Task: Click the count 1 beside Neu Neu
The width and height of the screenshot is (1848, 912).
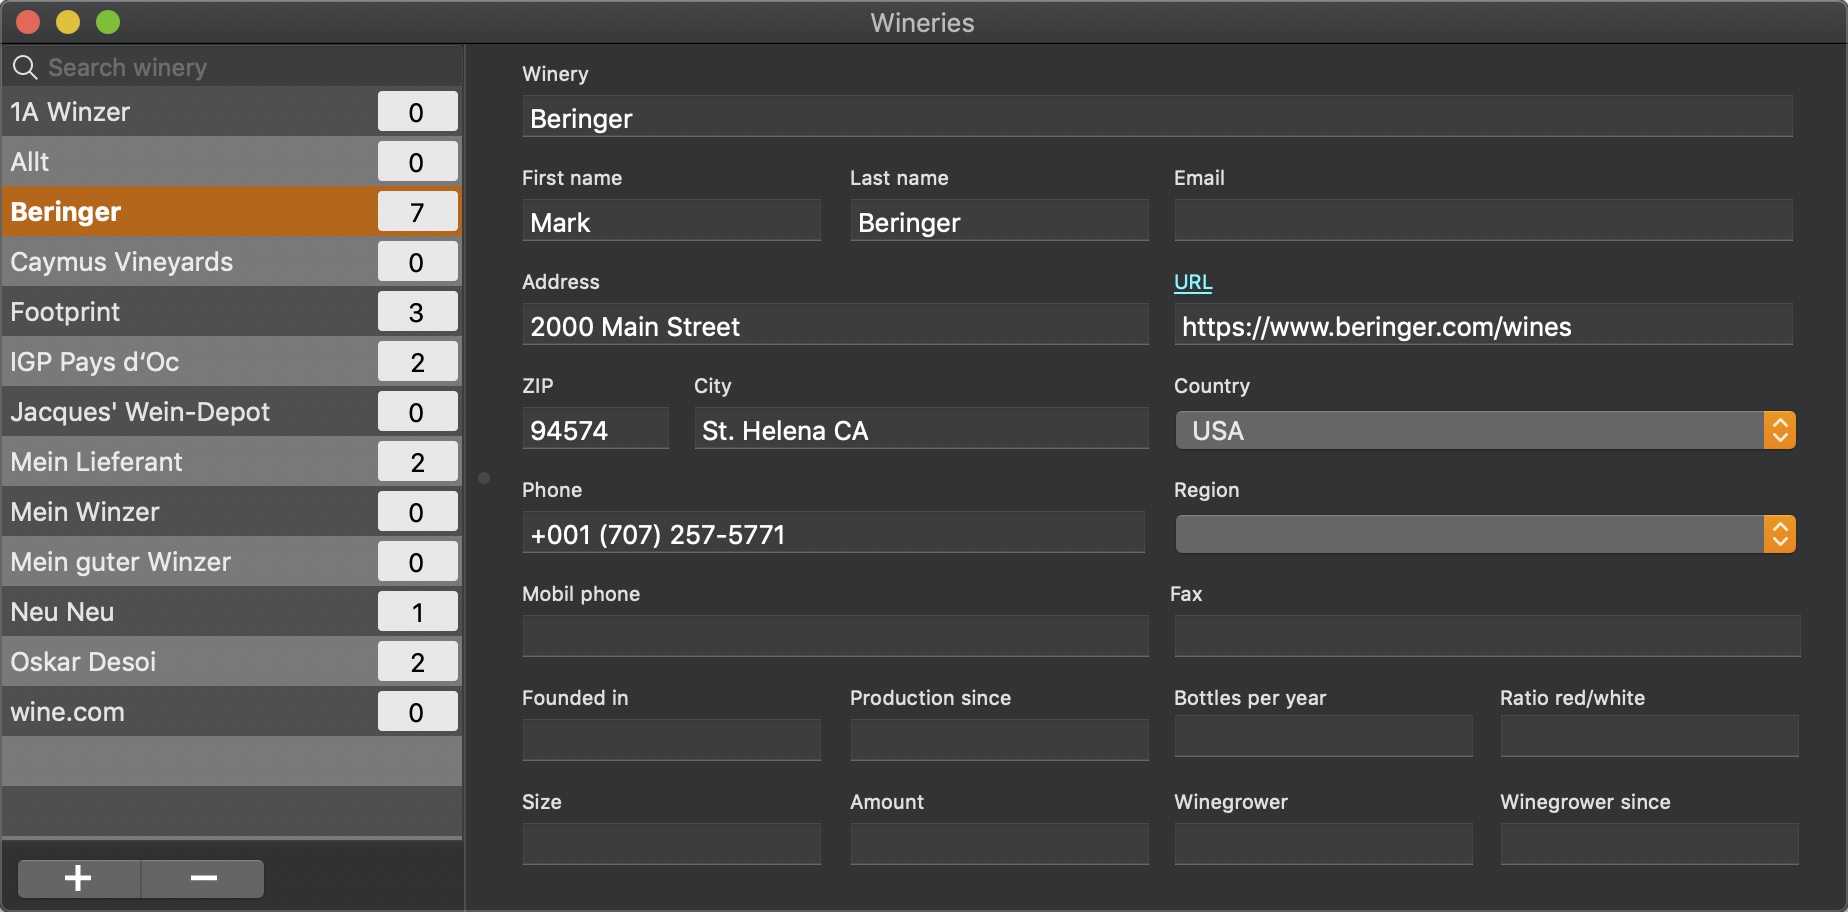Action: click(418, 611)
